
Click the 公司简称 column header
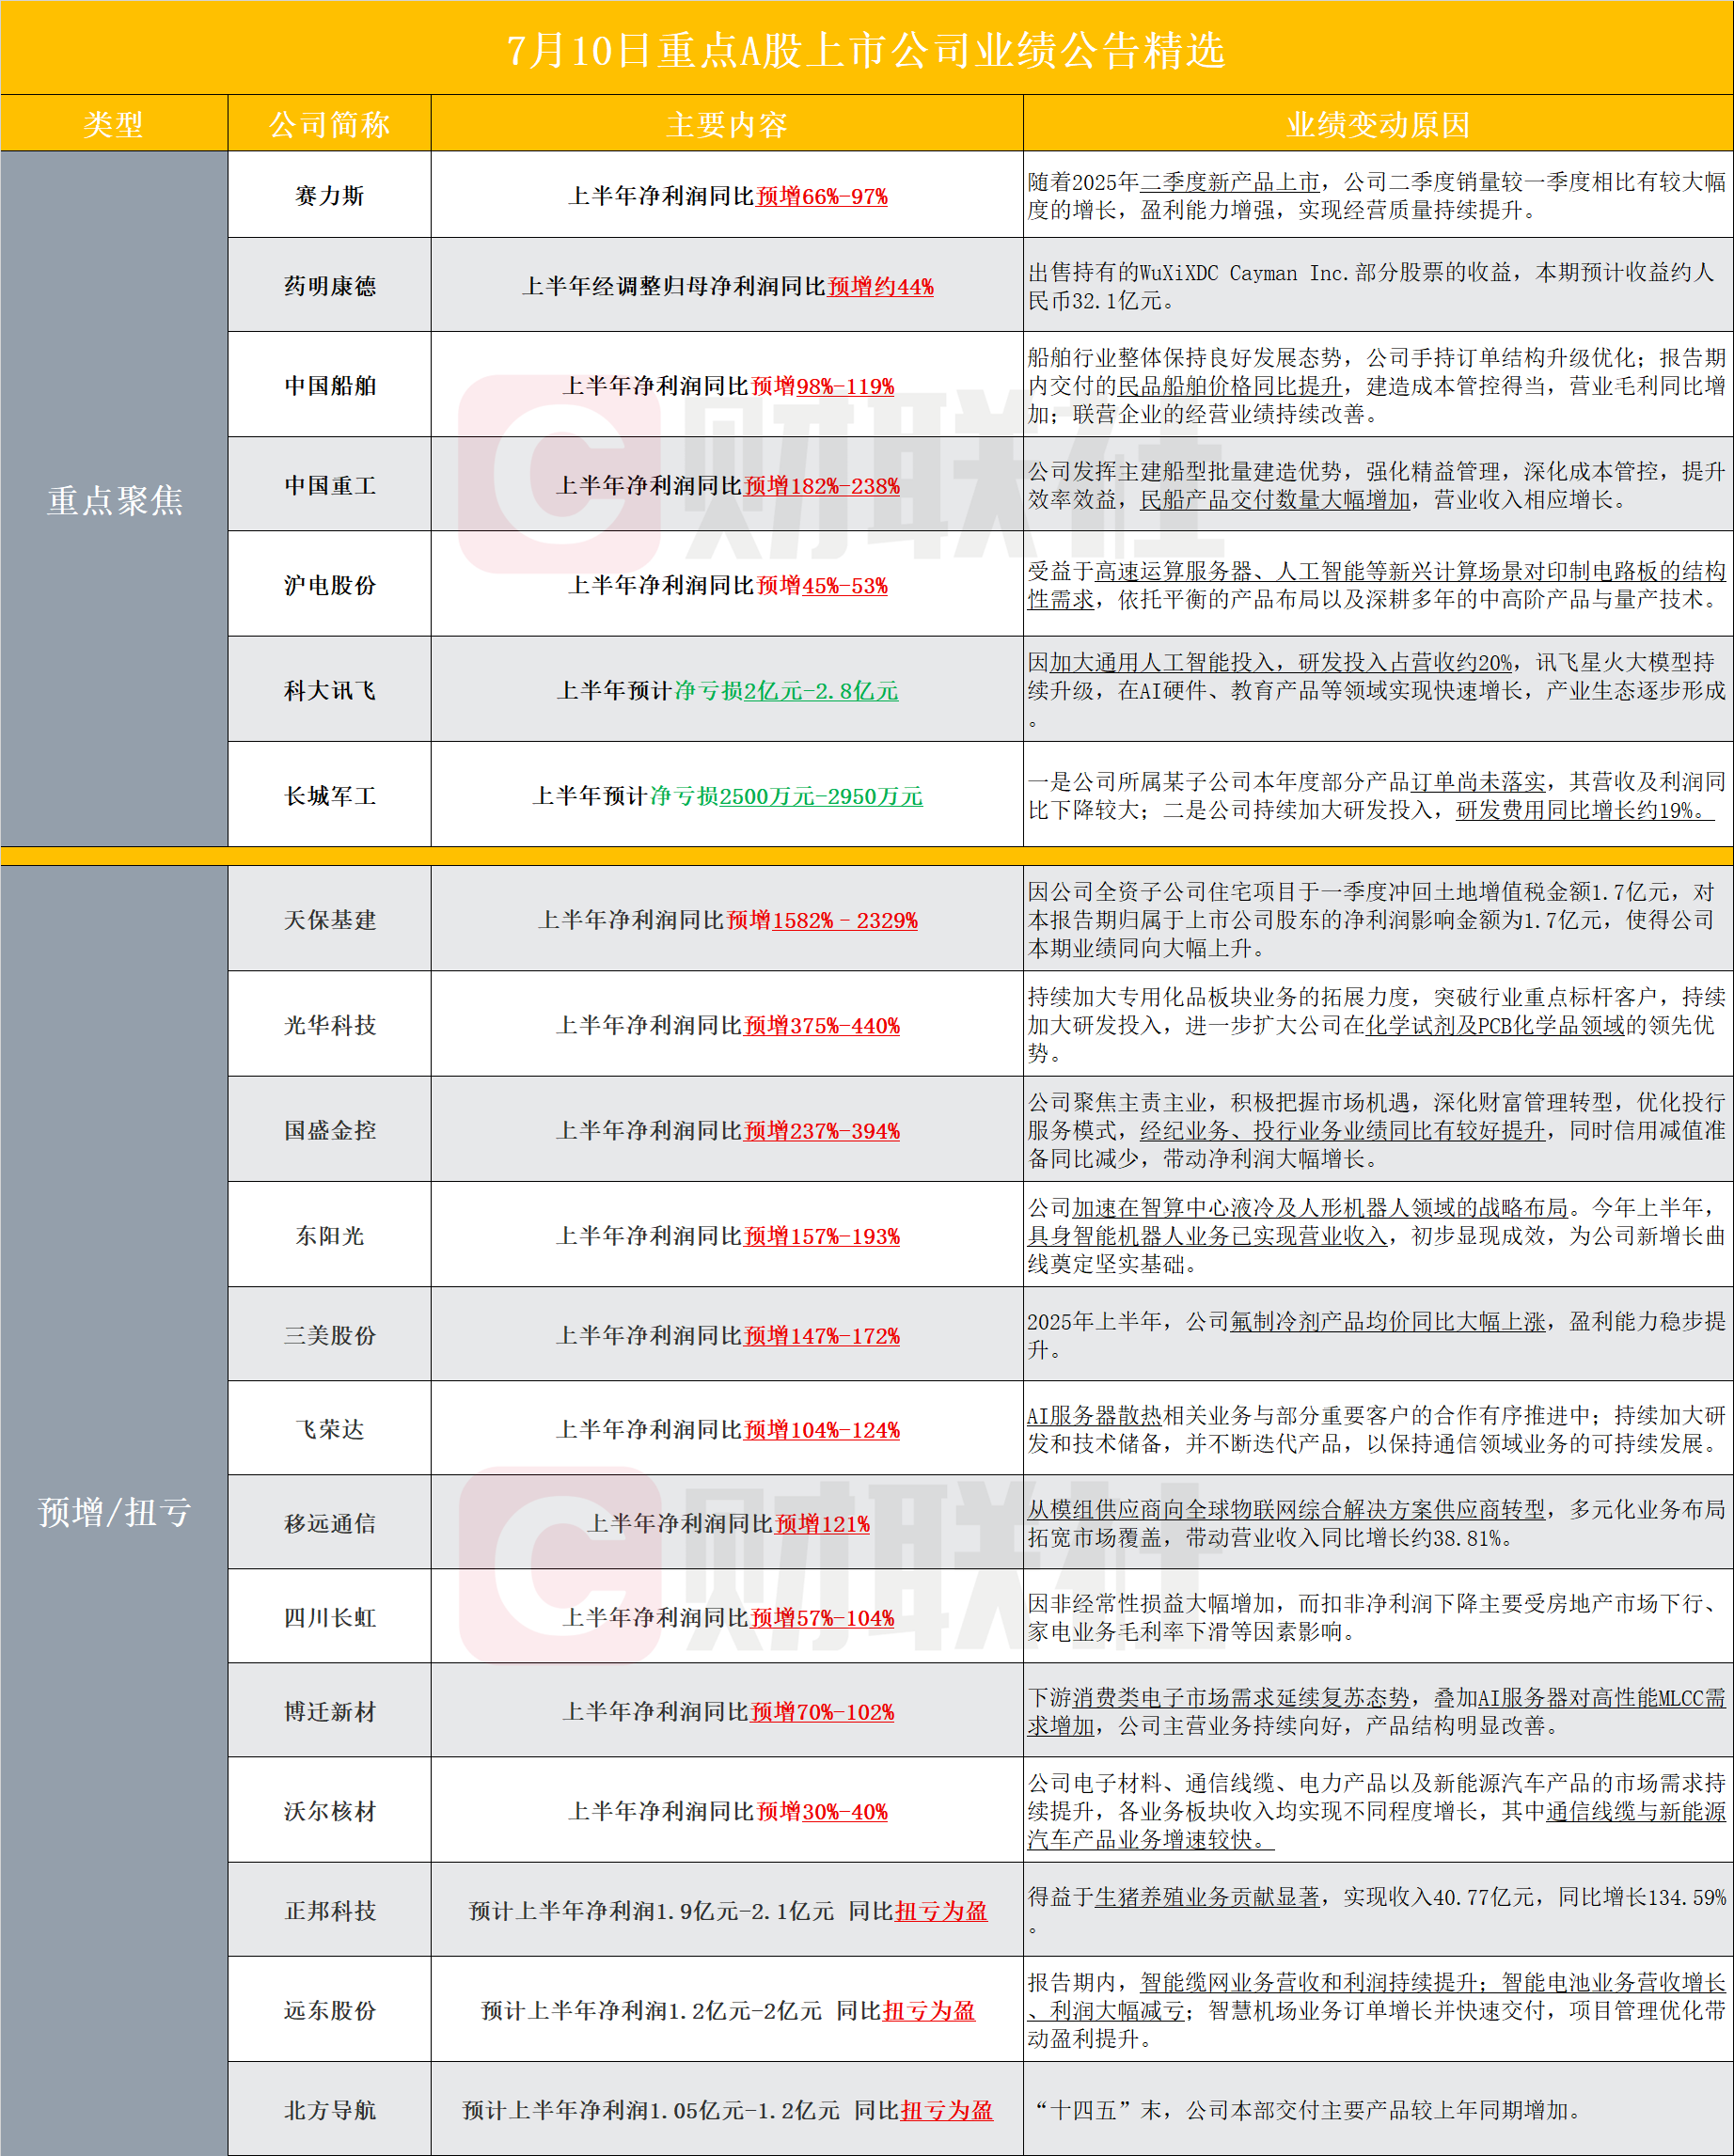(329, 124)
